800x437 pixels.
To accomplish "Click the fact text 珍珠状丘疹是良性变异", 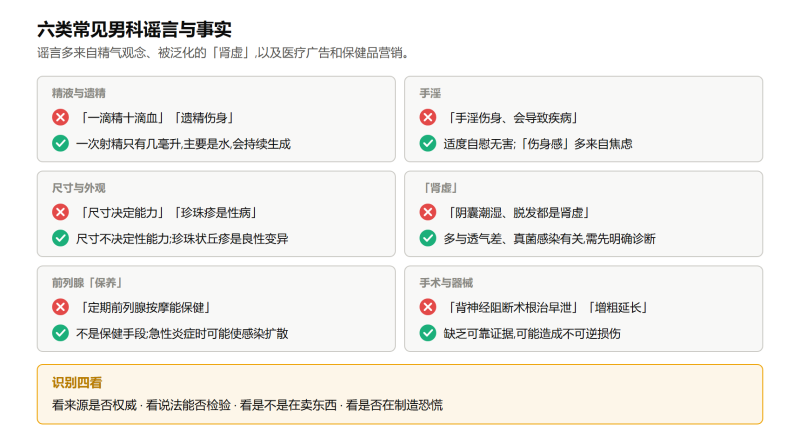I will pos(230,239).
